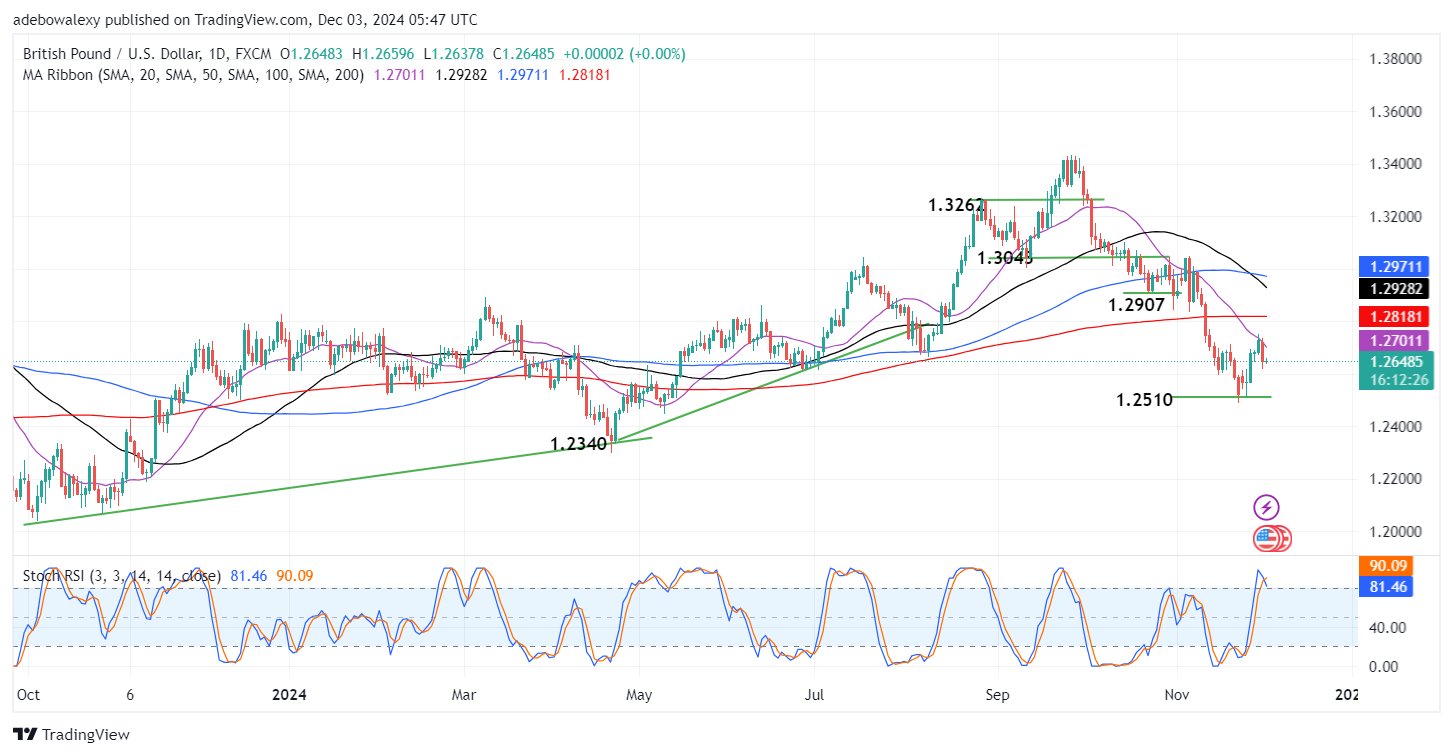Click the front US flag economic event icon
Screen dimensions: 1453x756
(x=1265, y=539)
